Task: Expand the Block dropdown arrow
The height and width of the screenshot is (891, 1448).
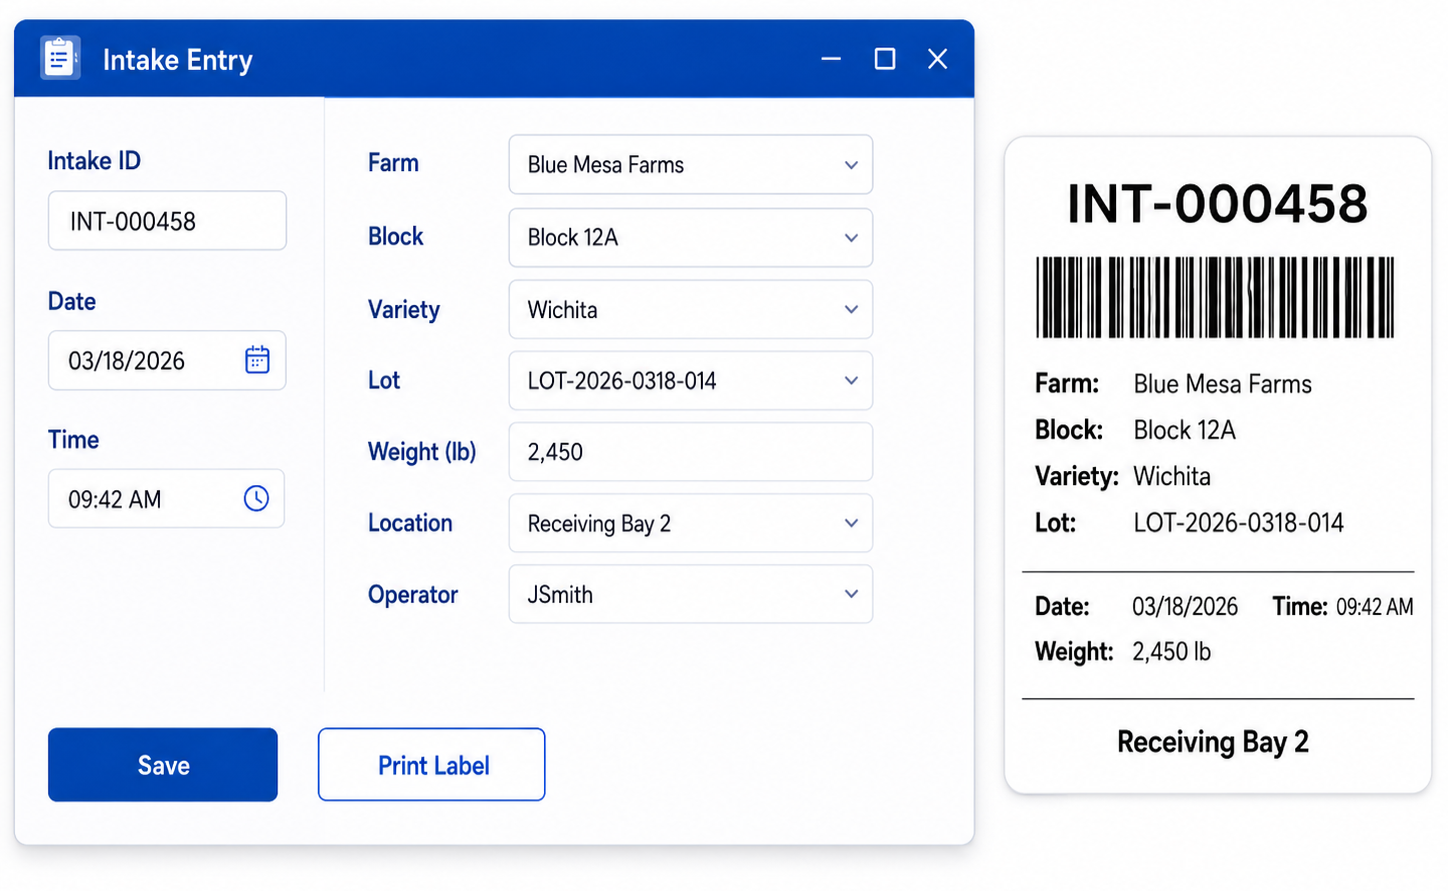Action: point(851,238)
